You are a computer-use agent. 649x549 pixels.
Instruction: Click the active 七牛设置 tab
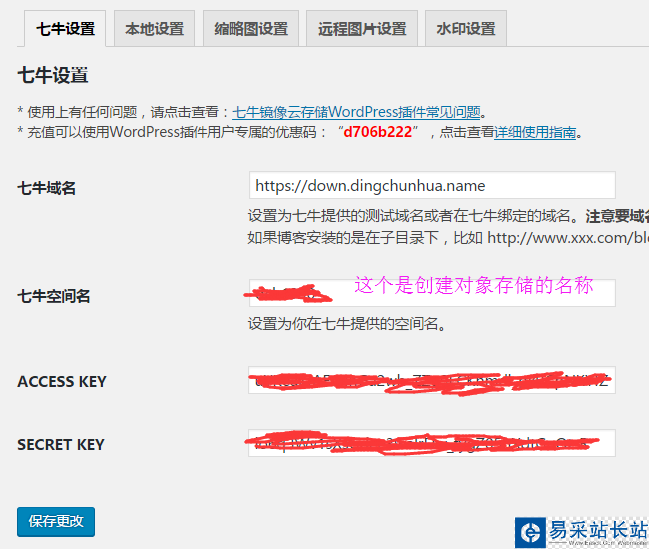pyautogui.click(x=65, y=29)
